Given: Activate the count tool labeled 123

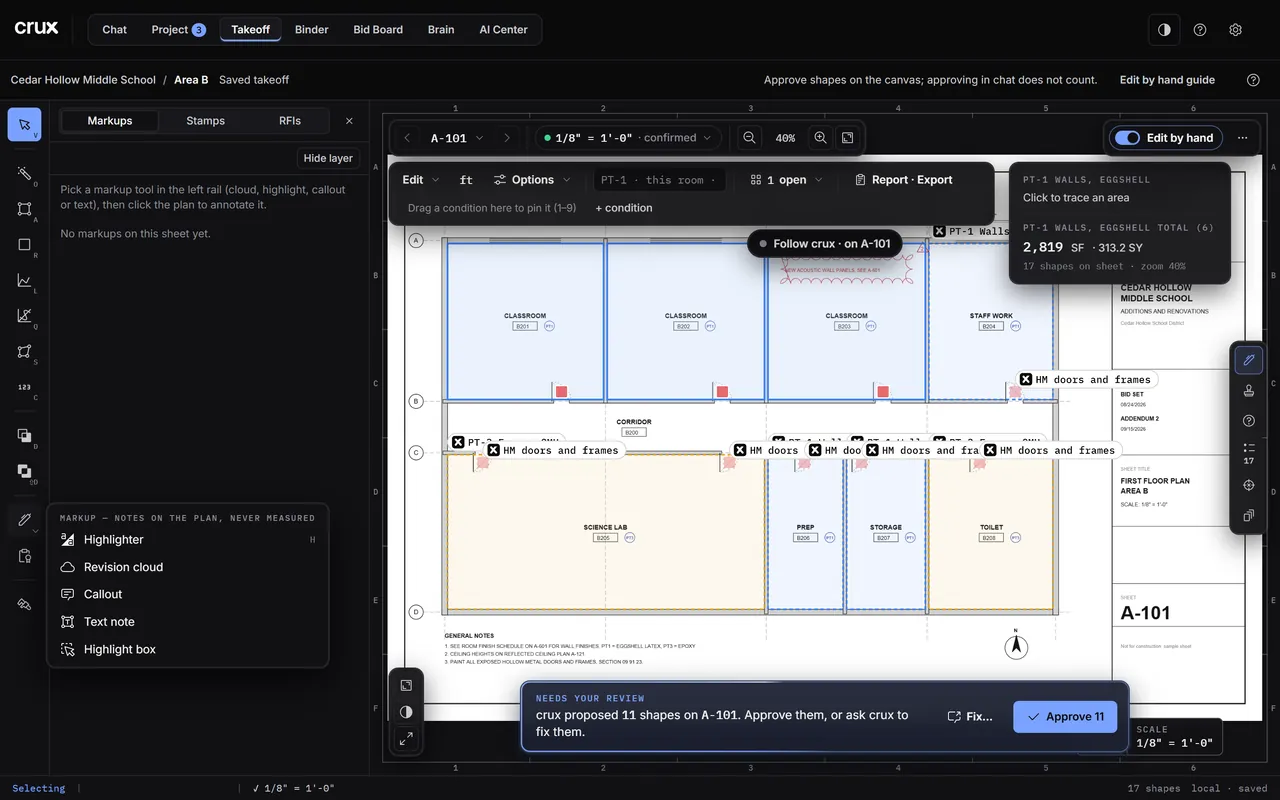Looking at the screenshot, I should tap(24, 388).
